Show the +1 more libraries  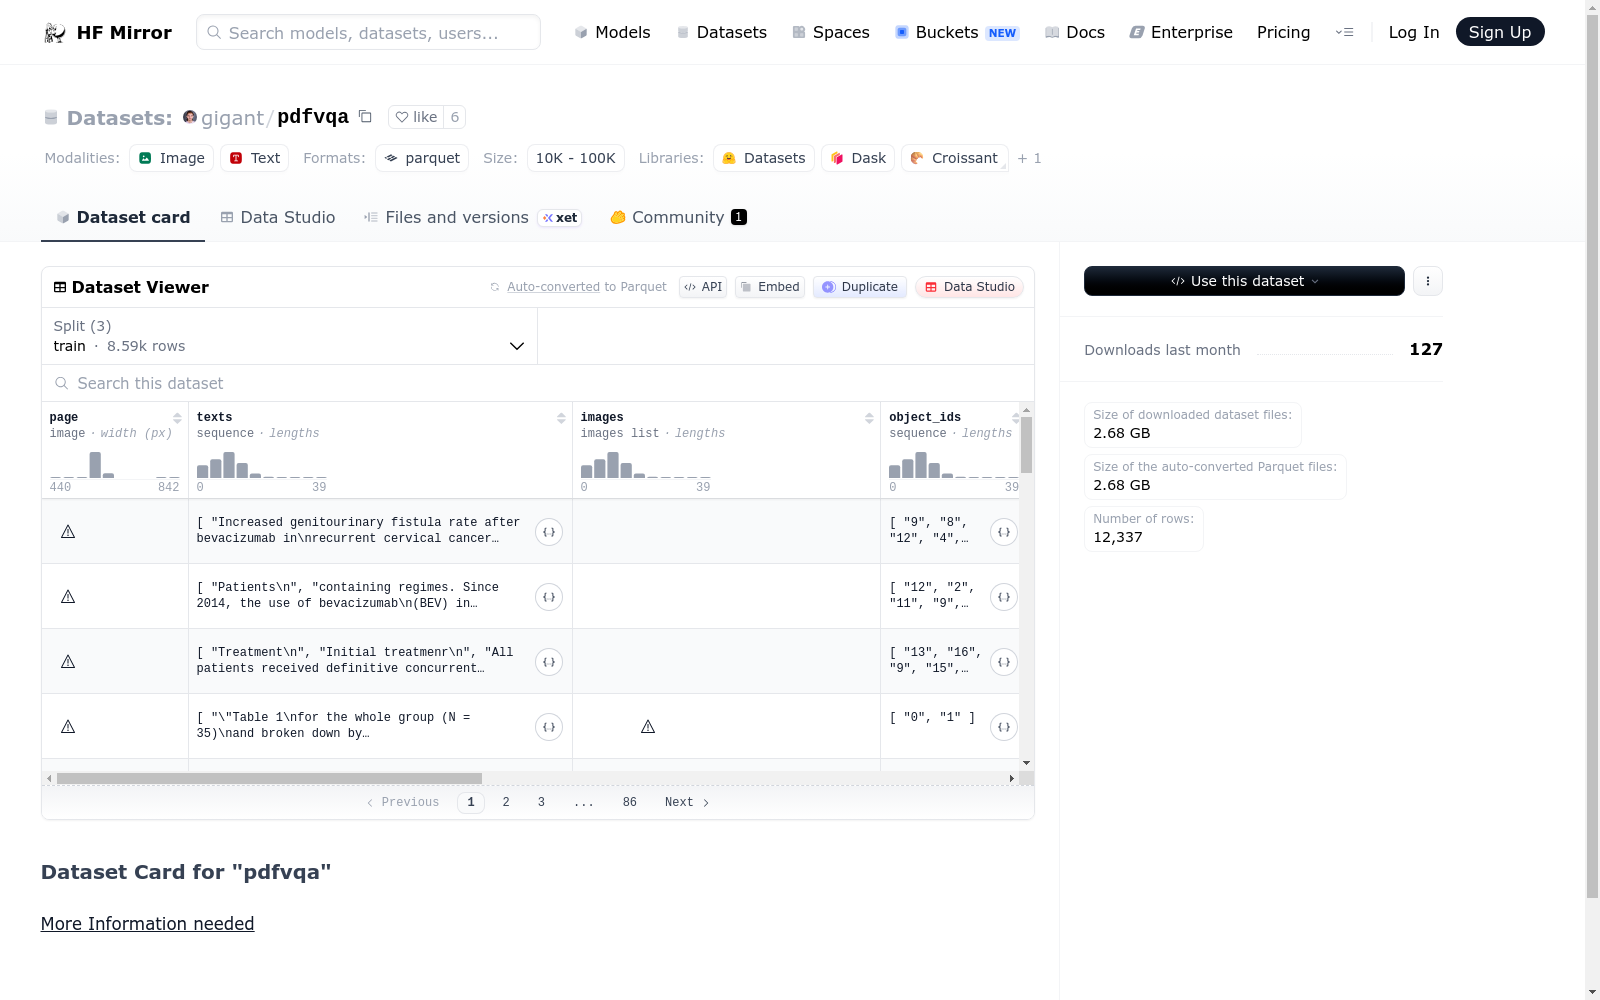pos(1029,158)
